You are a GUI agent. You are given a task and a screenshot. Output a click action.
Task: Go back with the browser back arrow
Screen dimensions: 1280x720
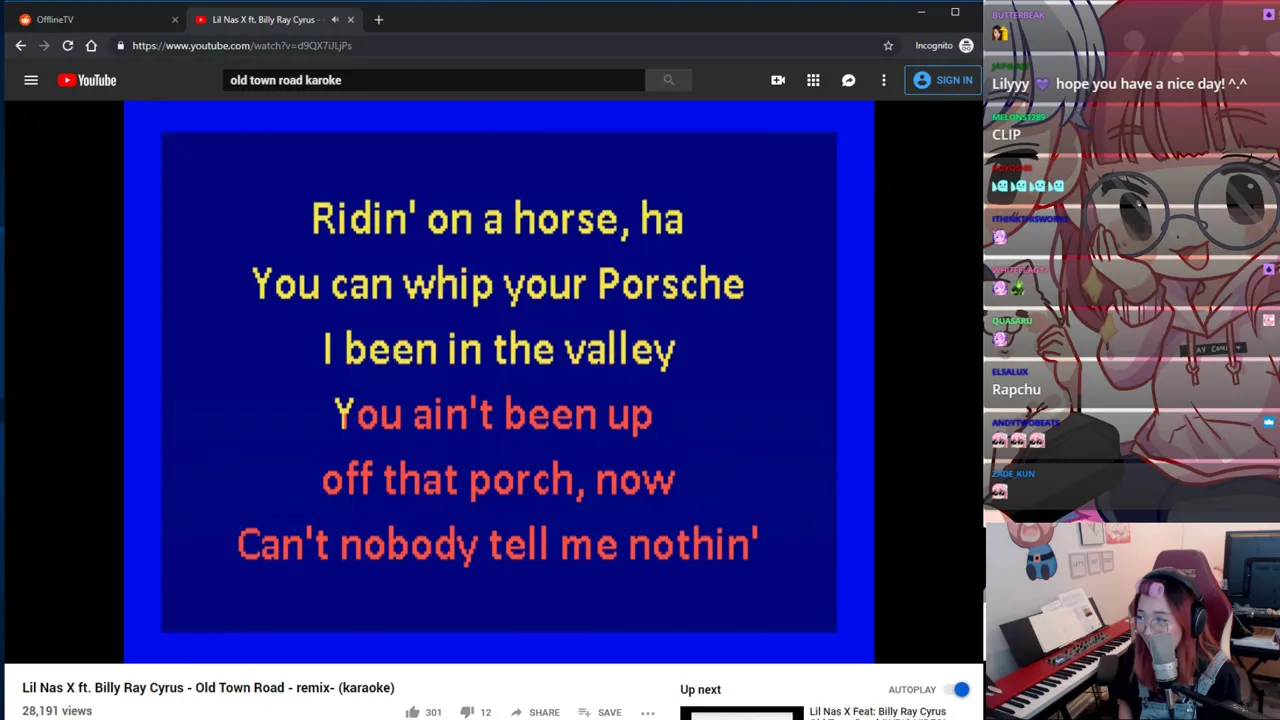click(20, 45)
